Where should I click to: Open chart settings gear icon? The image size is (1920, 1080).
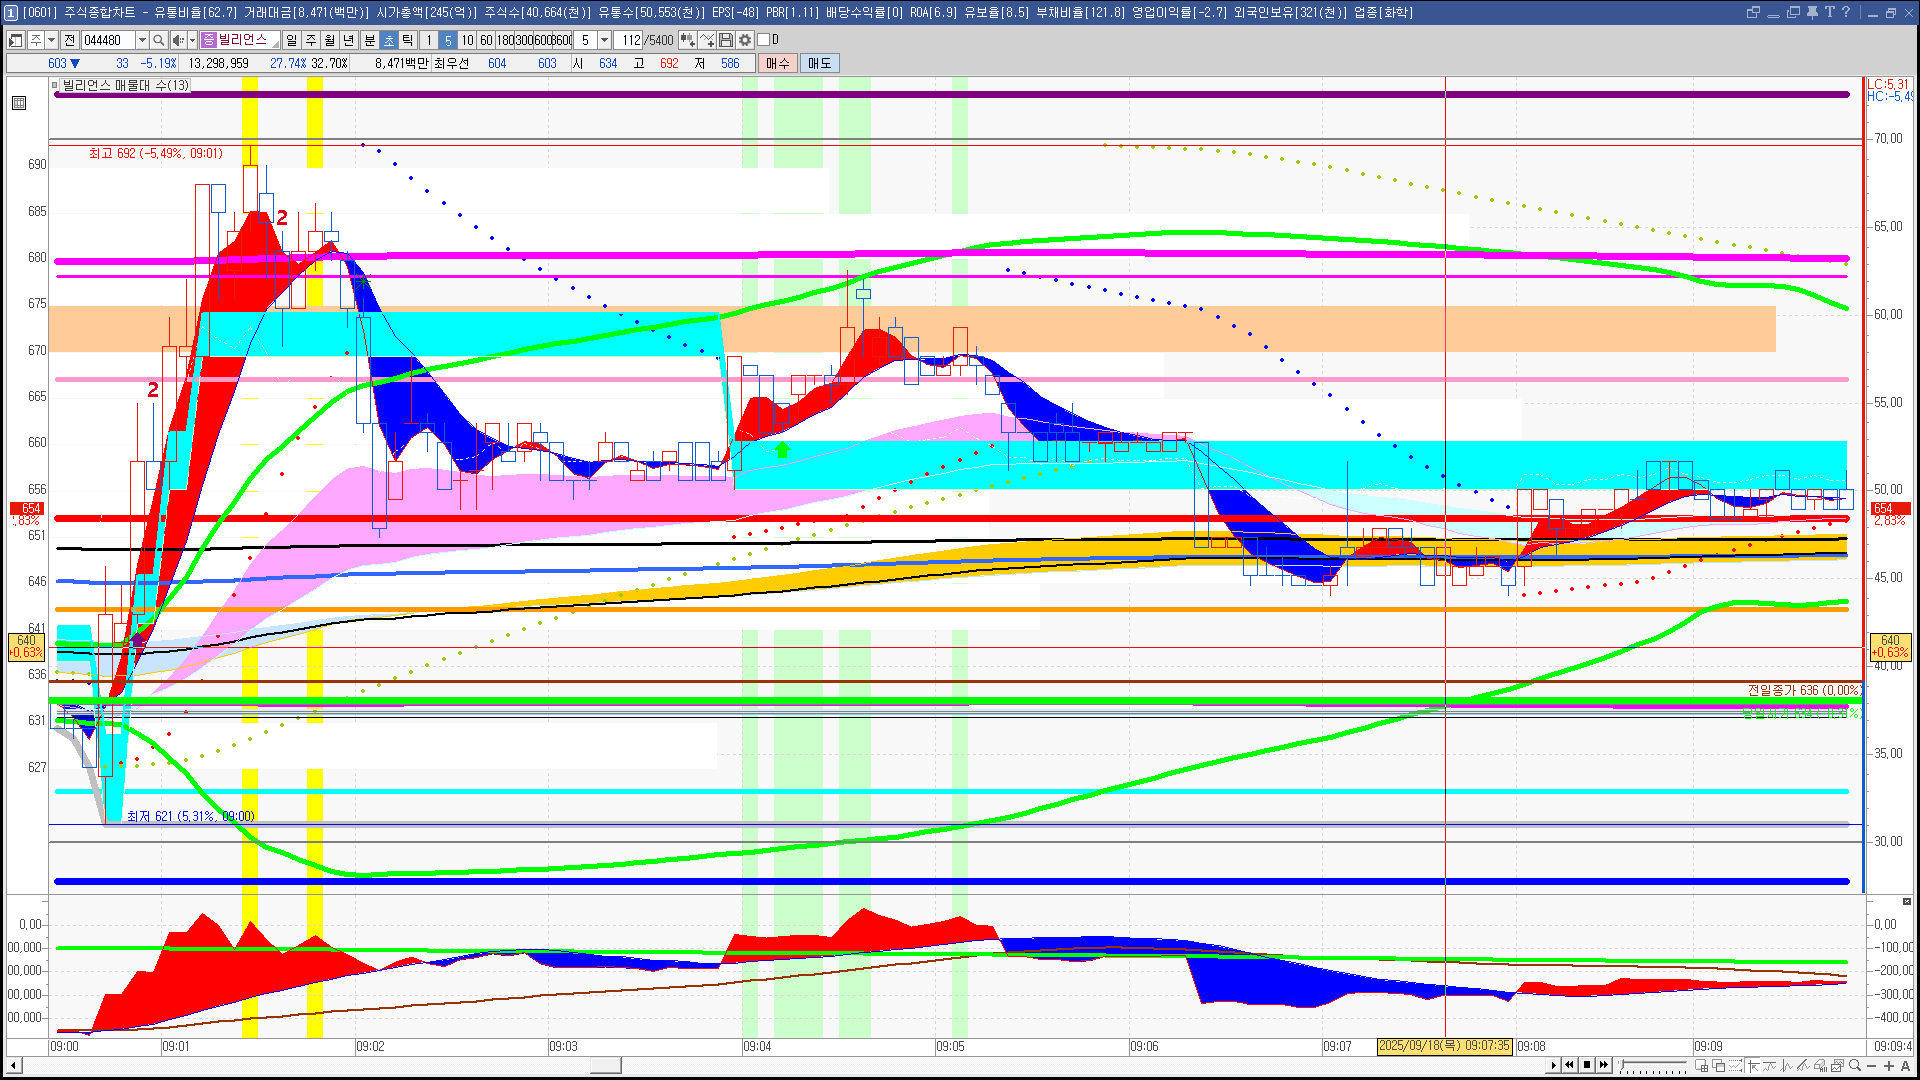pyautogui.click(x=745, y=40)
